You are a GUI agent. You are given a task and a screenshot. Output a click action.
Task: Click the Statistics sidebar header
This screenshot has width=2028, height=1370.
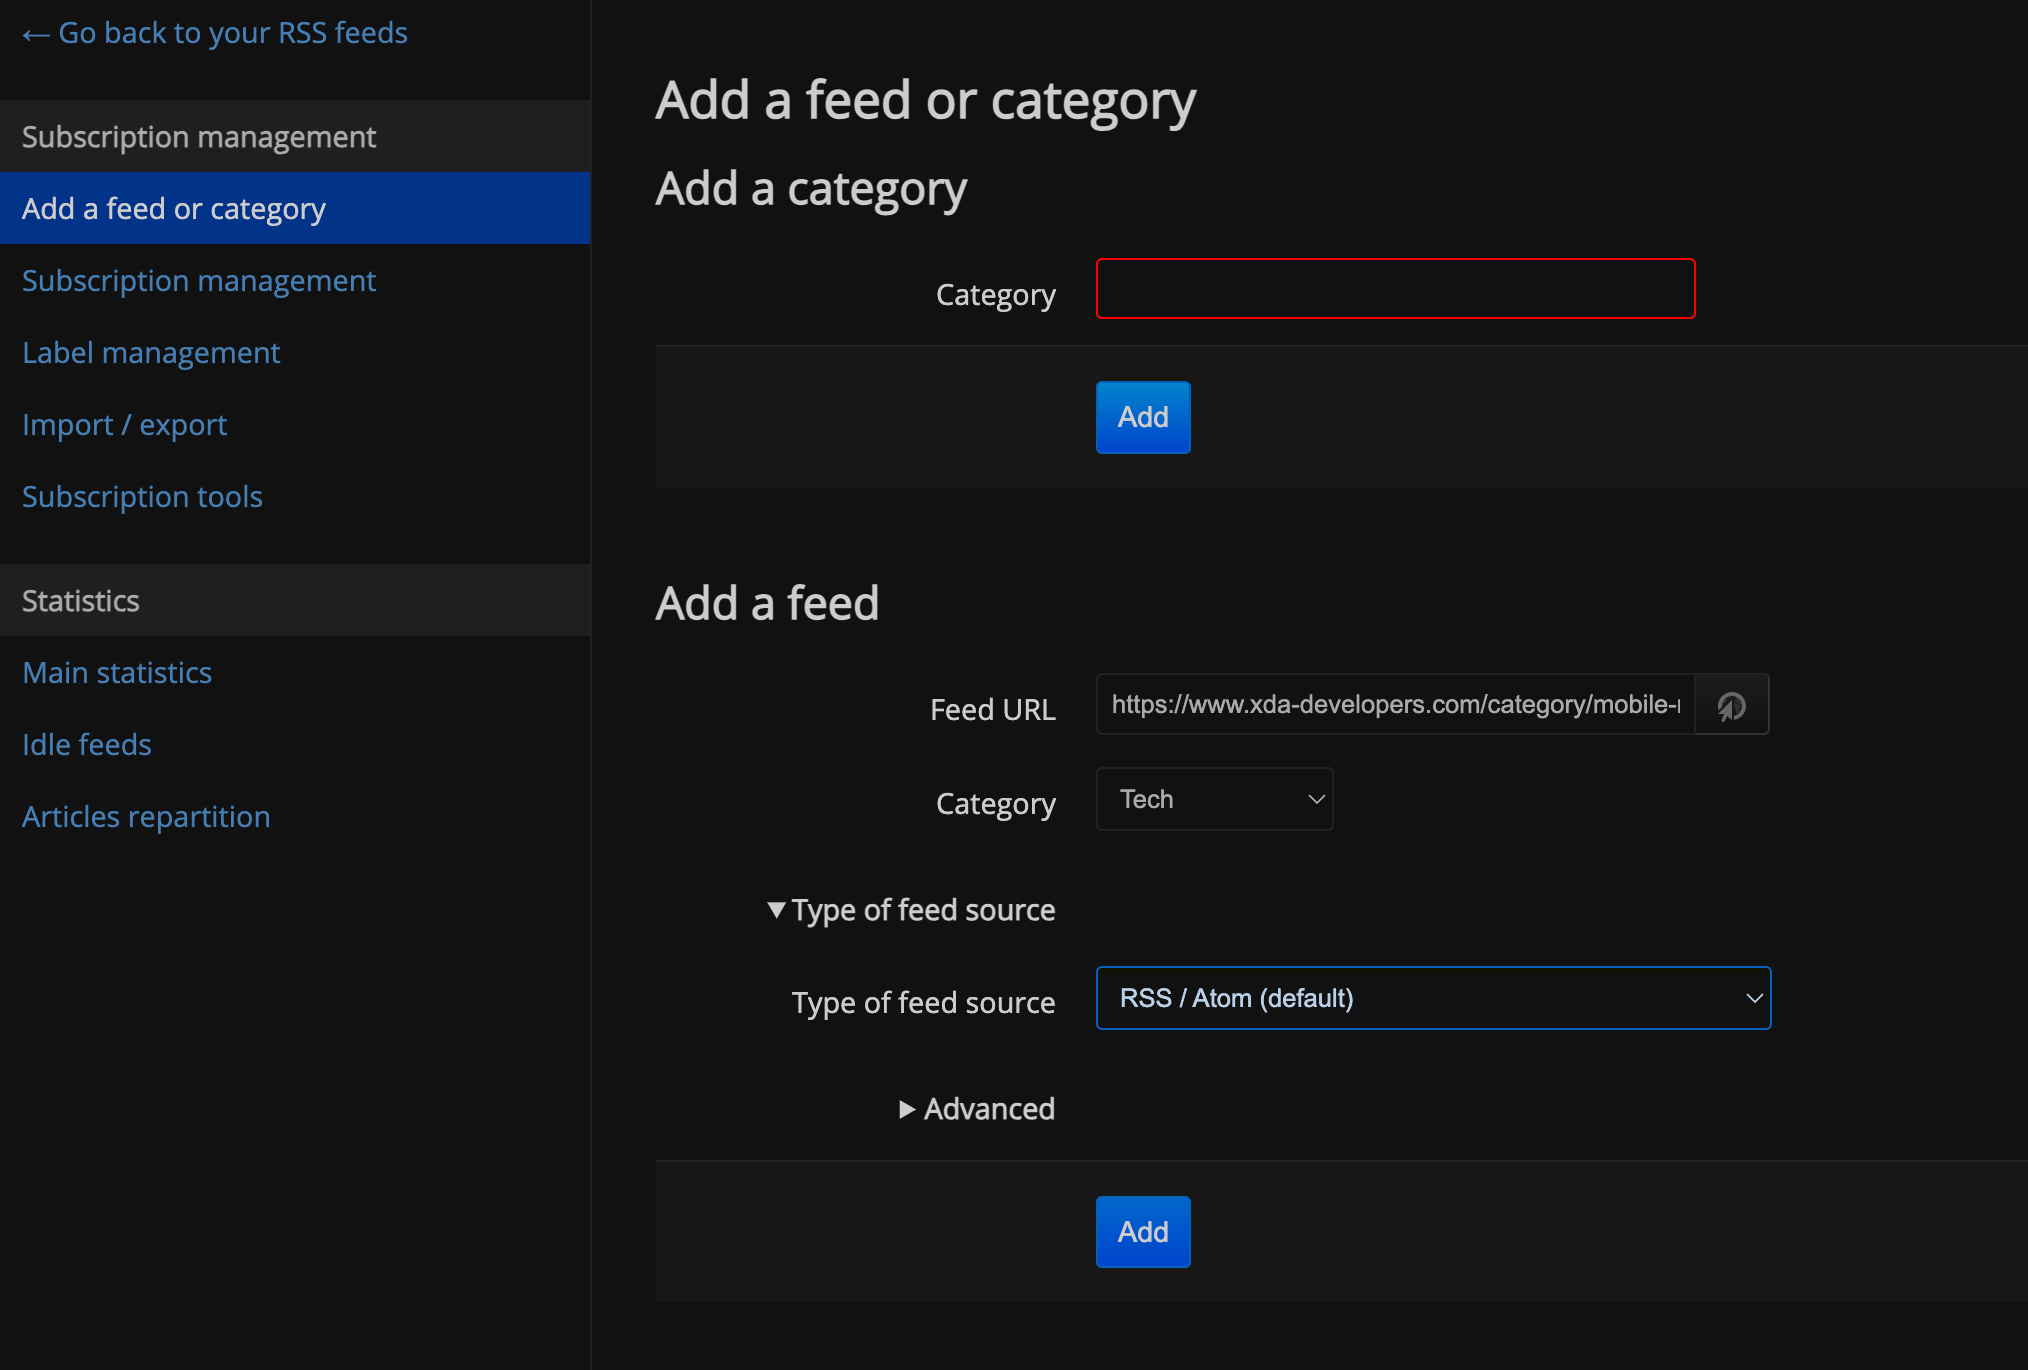(295, 600)
